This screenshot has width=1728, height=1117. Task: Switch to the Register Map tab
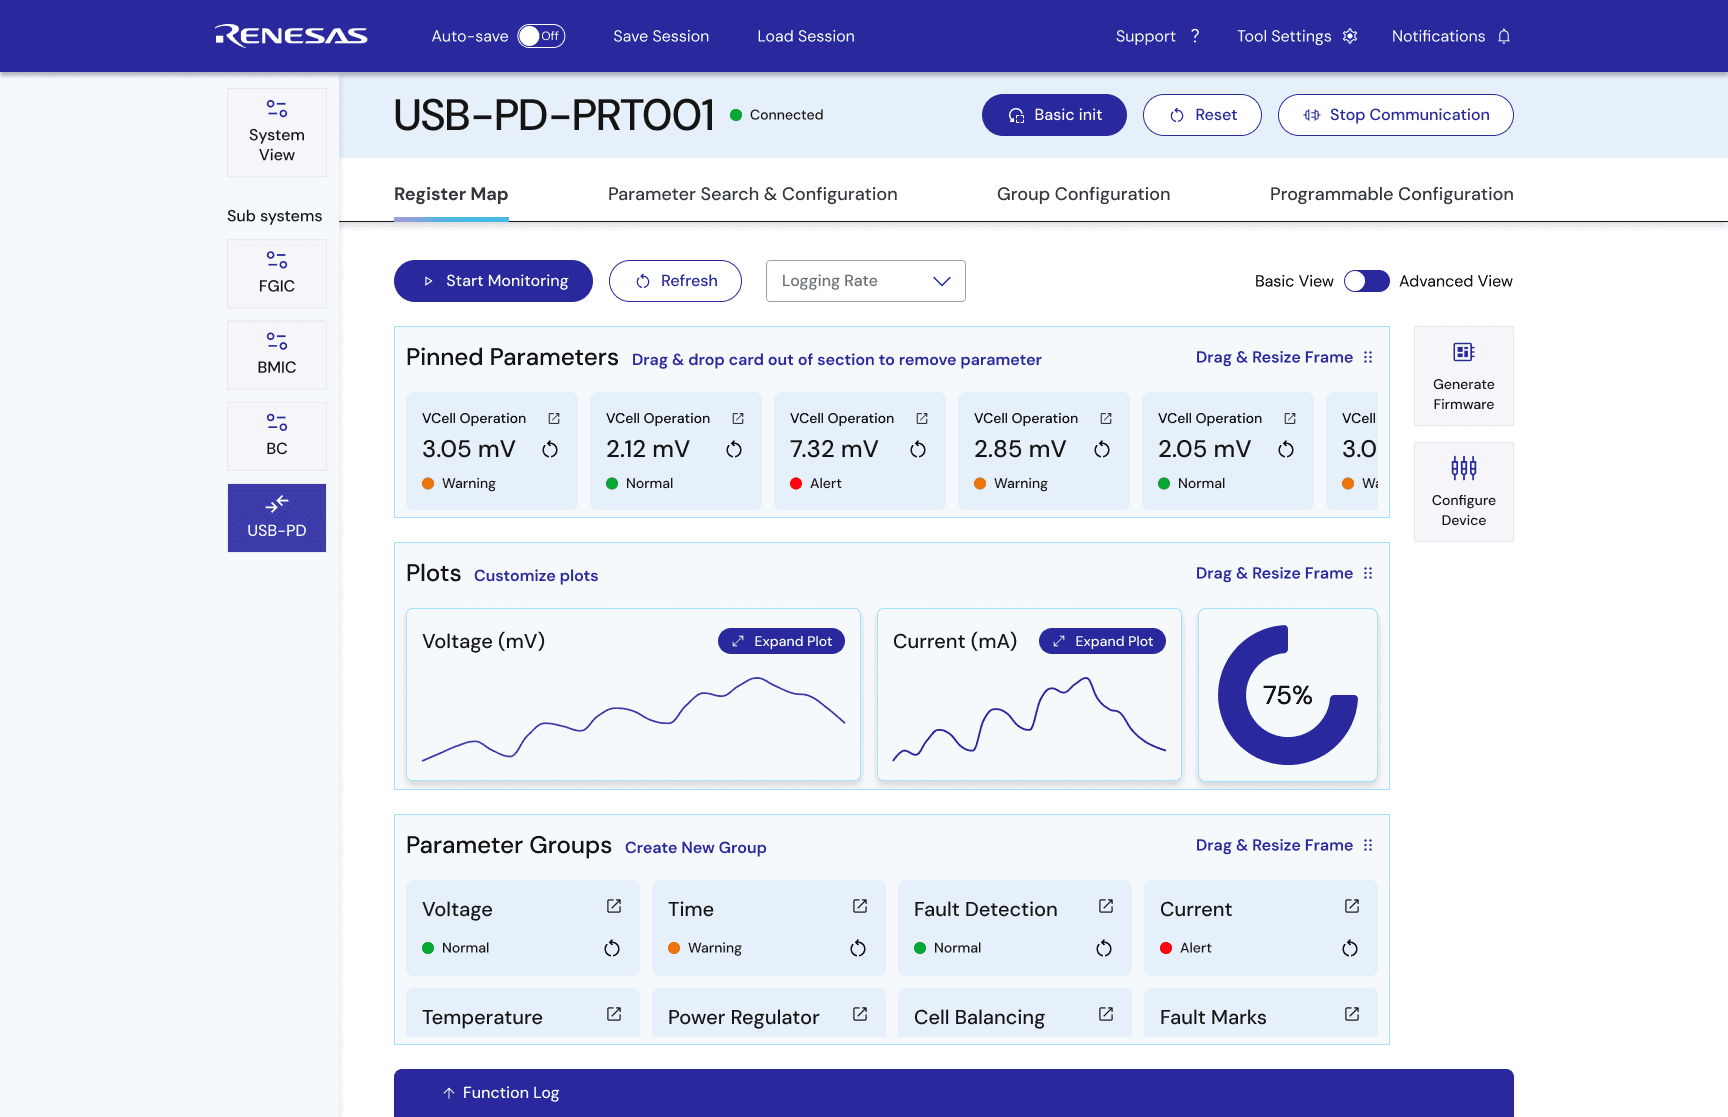pyautogui.click(x=451, y=194)
